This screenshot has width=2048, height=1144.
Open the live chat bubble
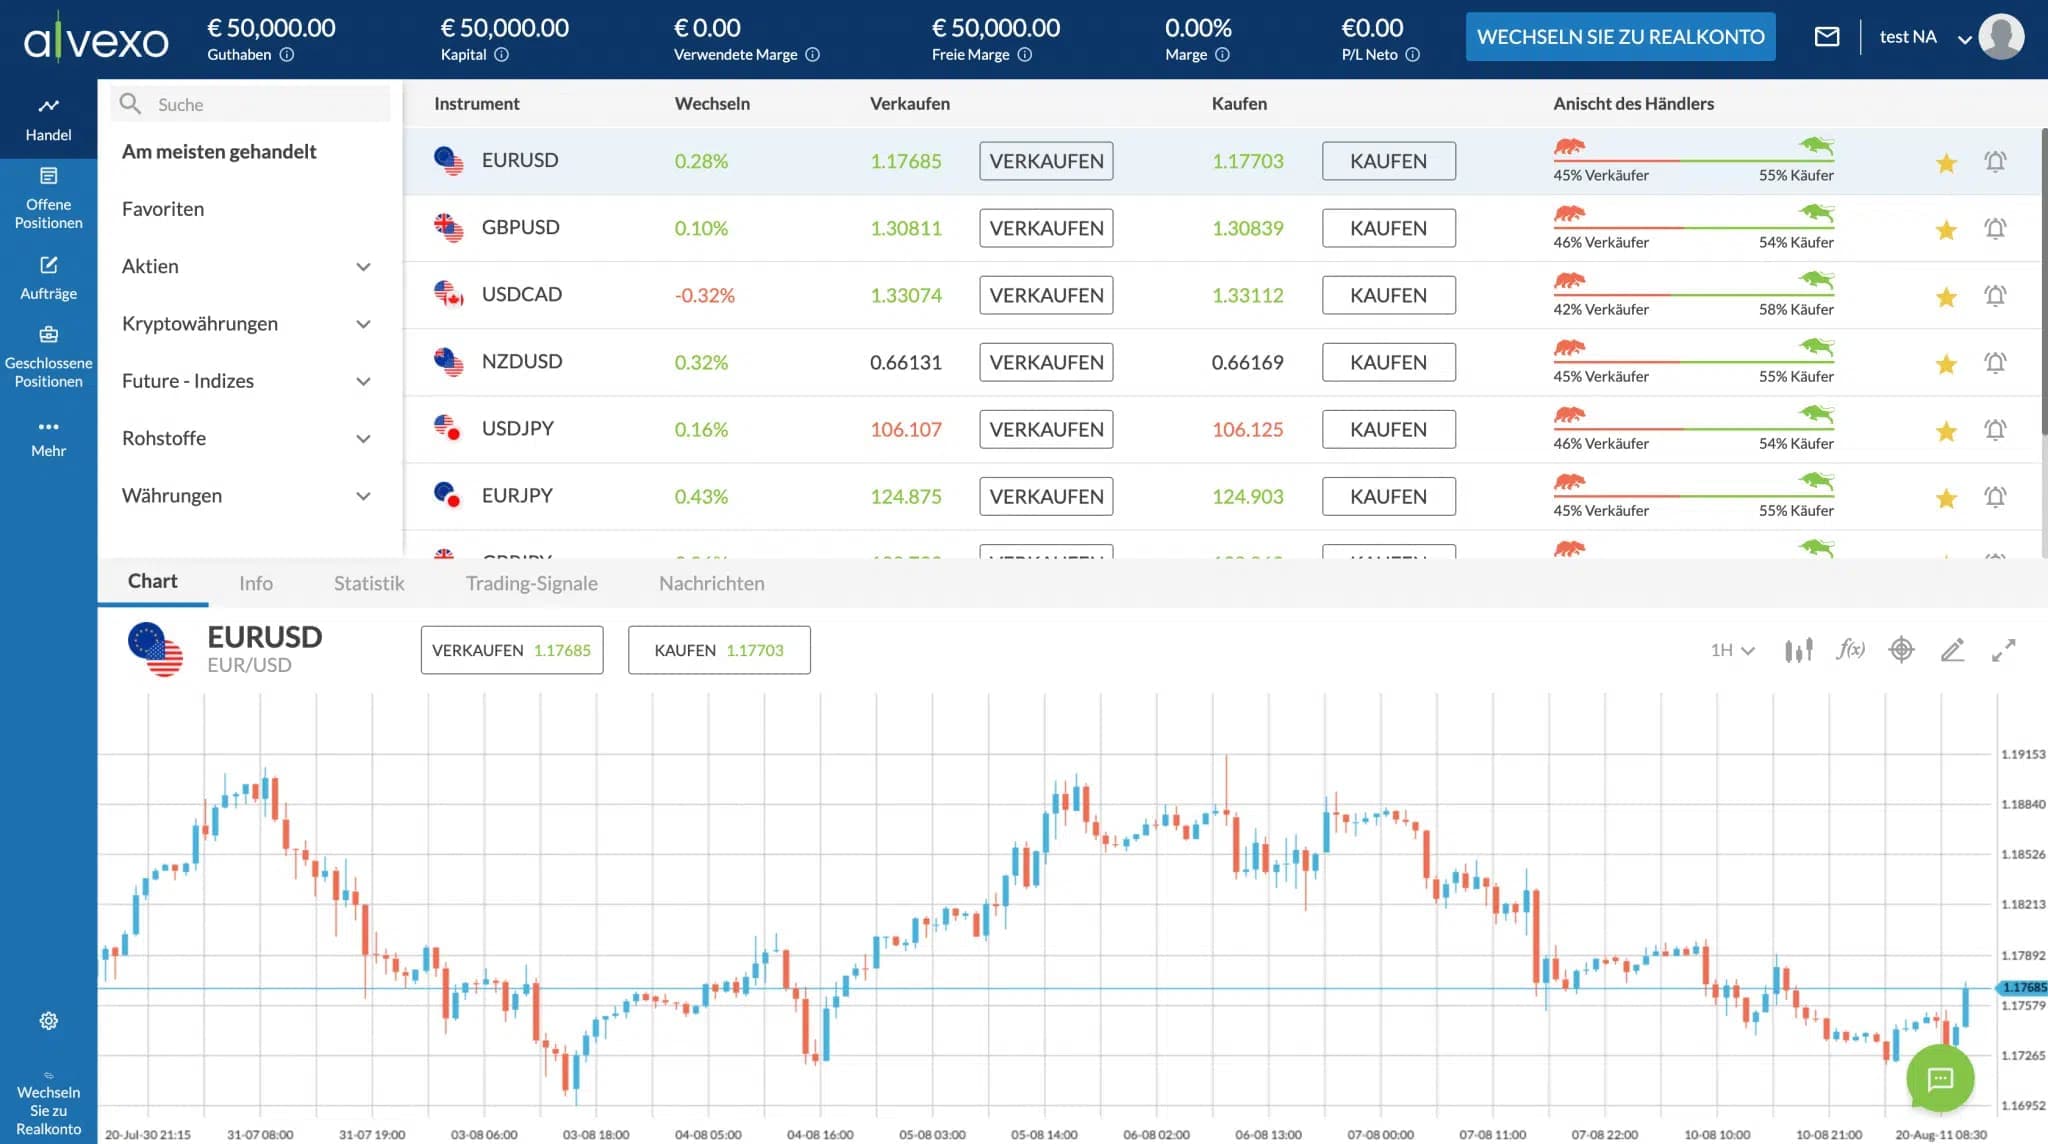coord(1940,1078)
